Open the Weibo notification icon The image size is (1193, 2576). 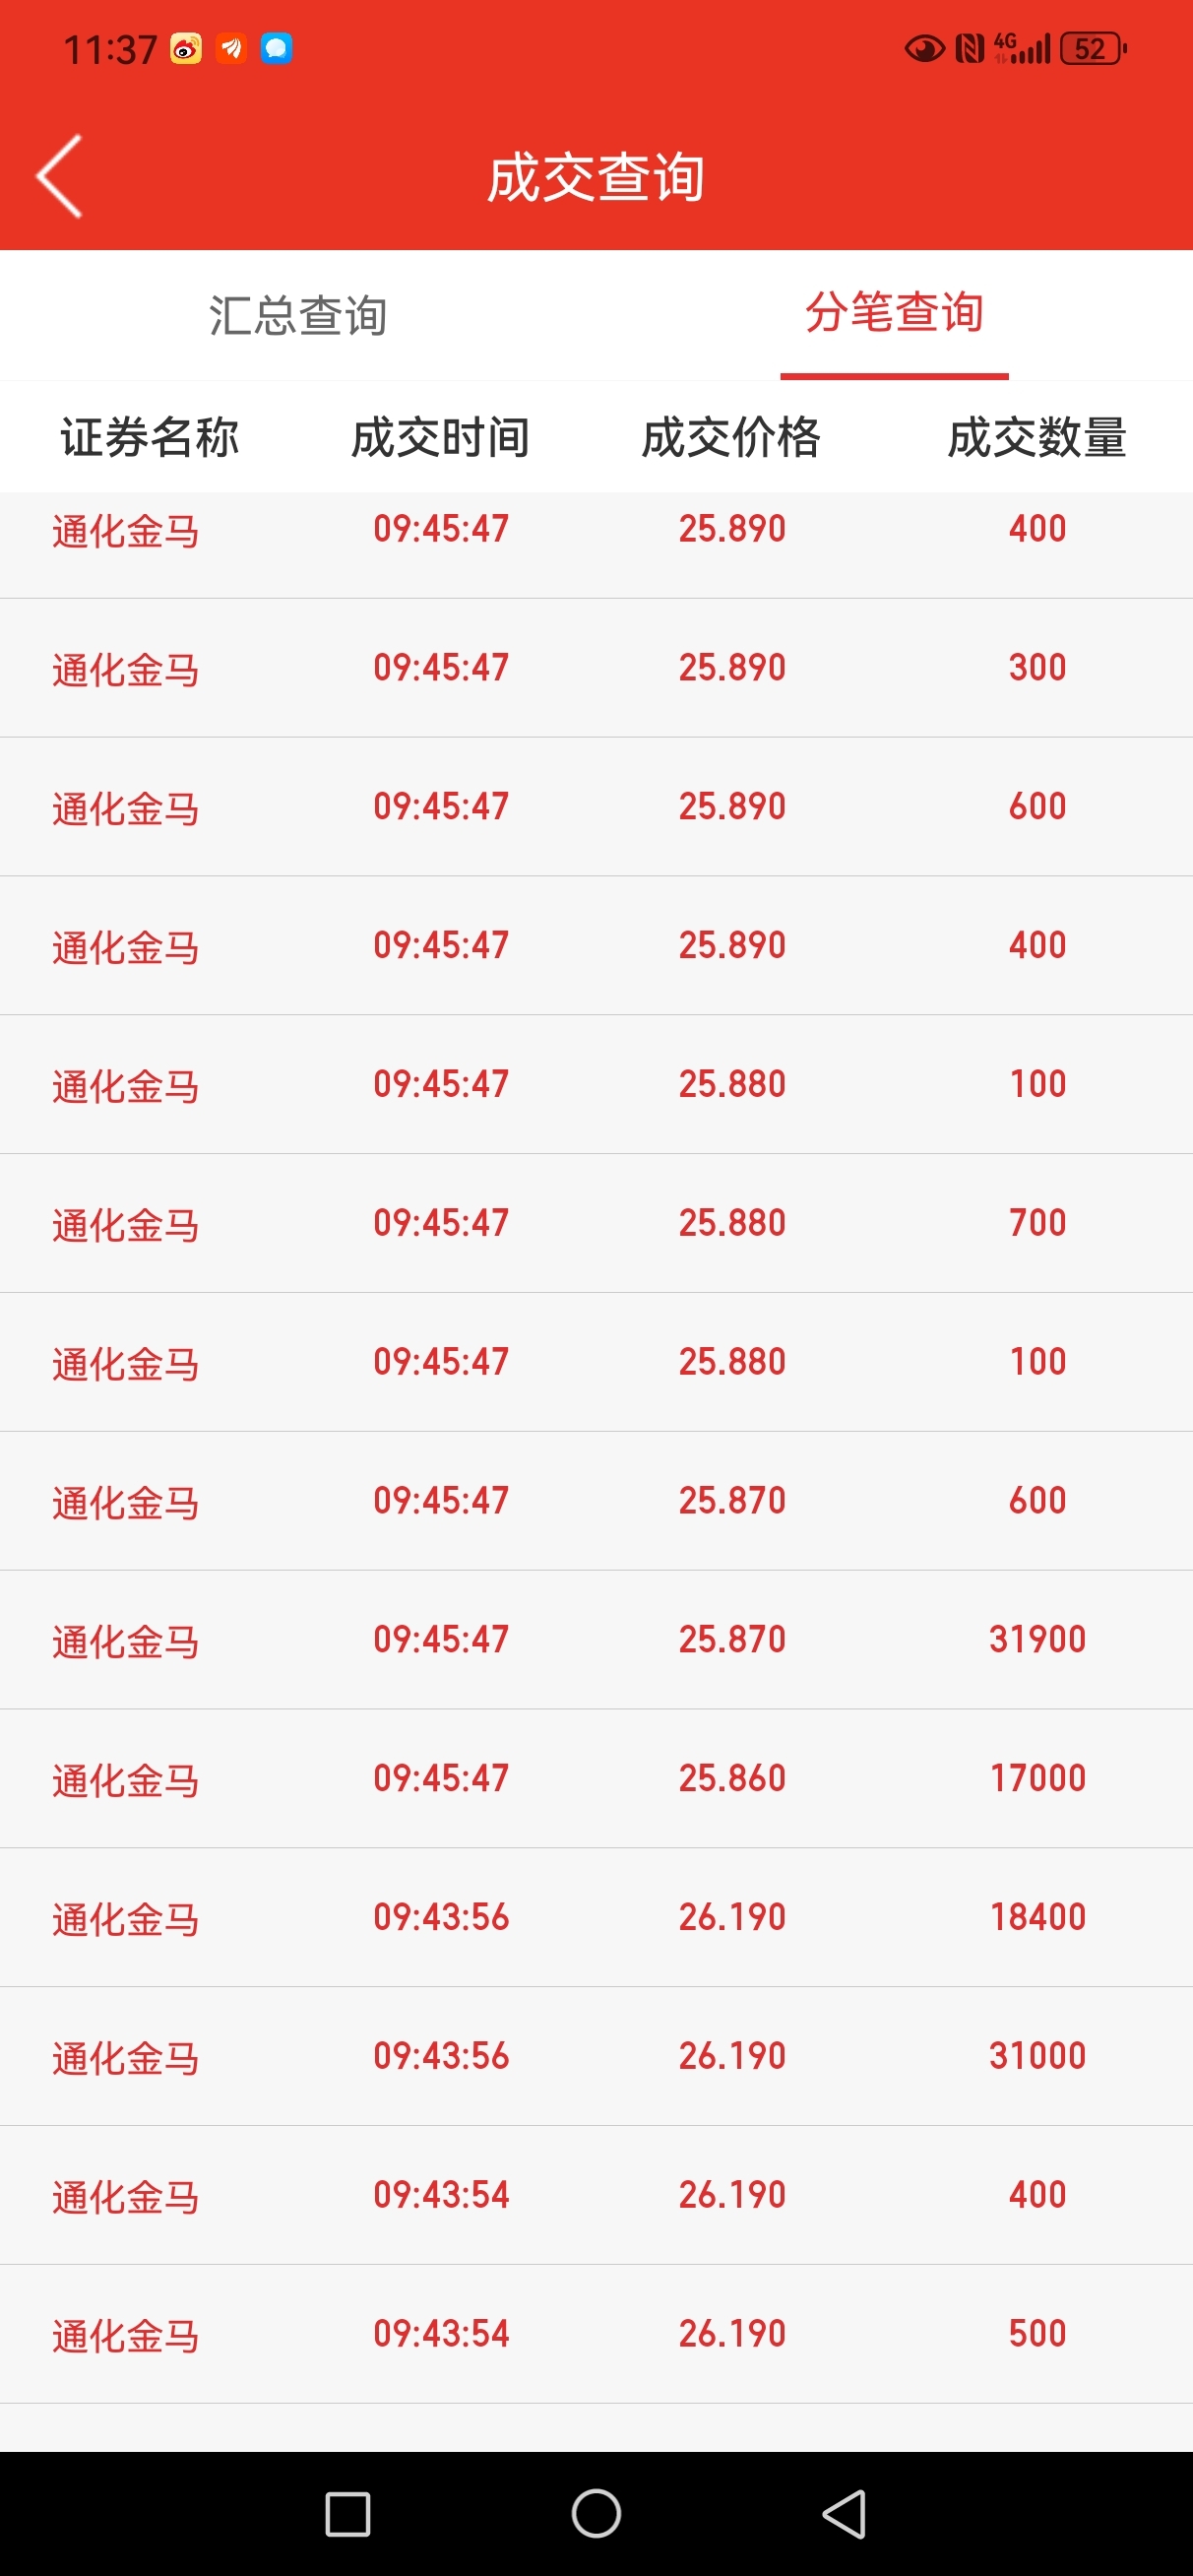coord(186,48)
